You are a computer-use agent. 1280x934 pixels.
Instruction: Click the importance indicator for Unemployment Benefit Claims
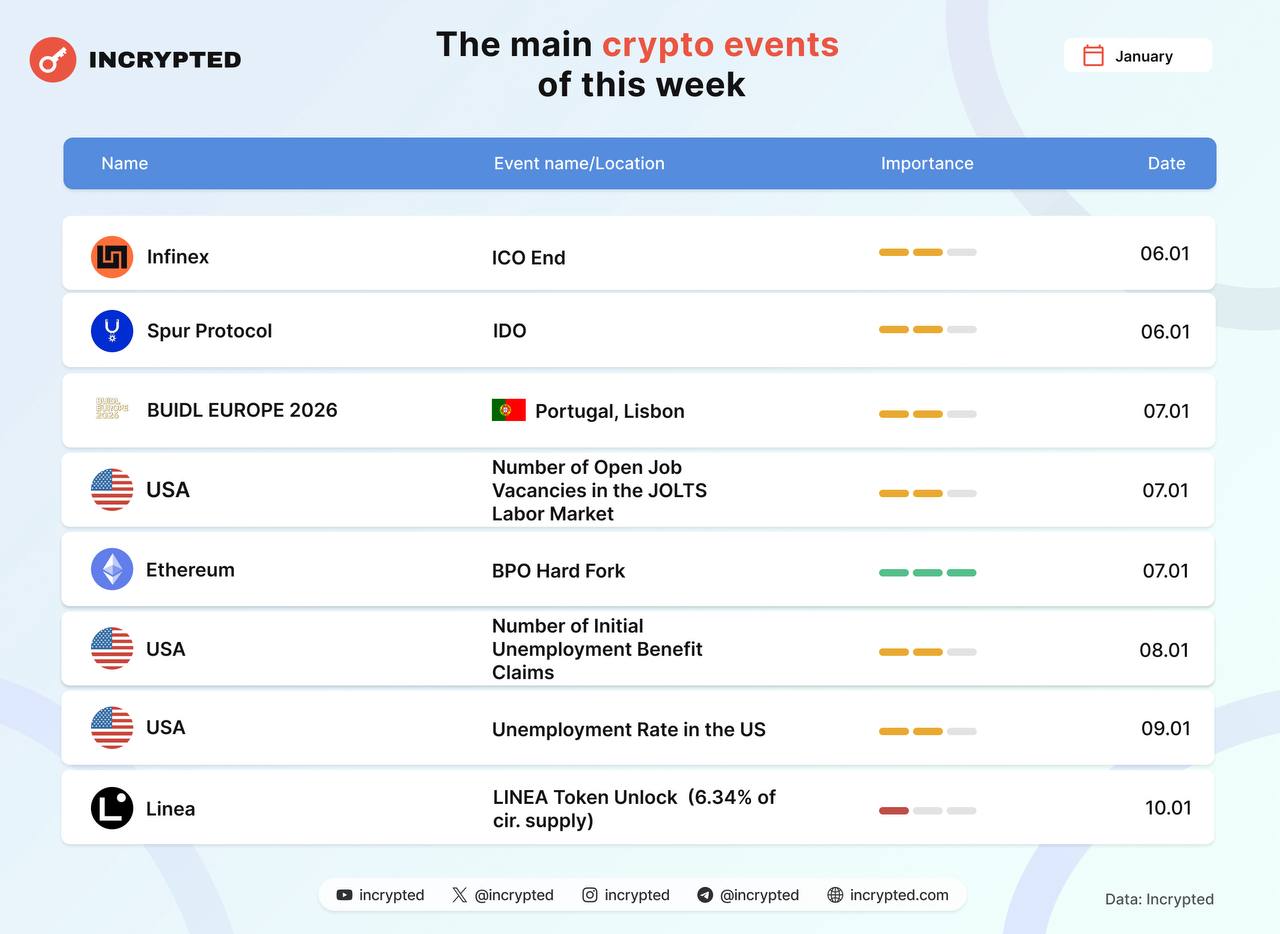(928, 652)
